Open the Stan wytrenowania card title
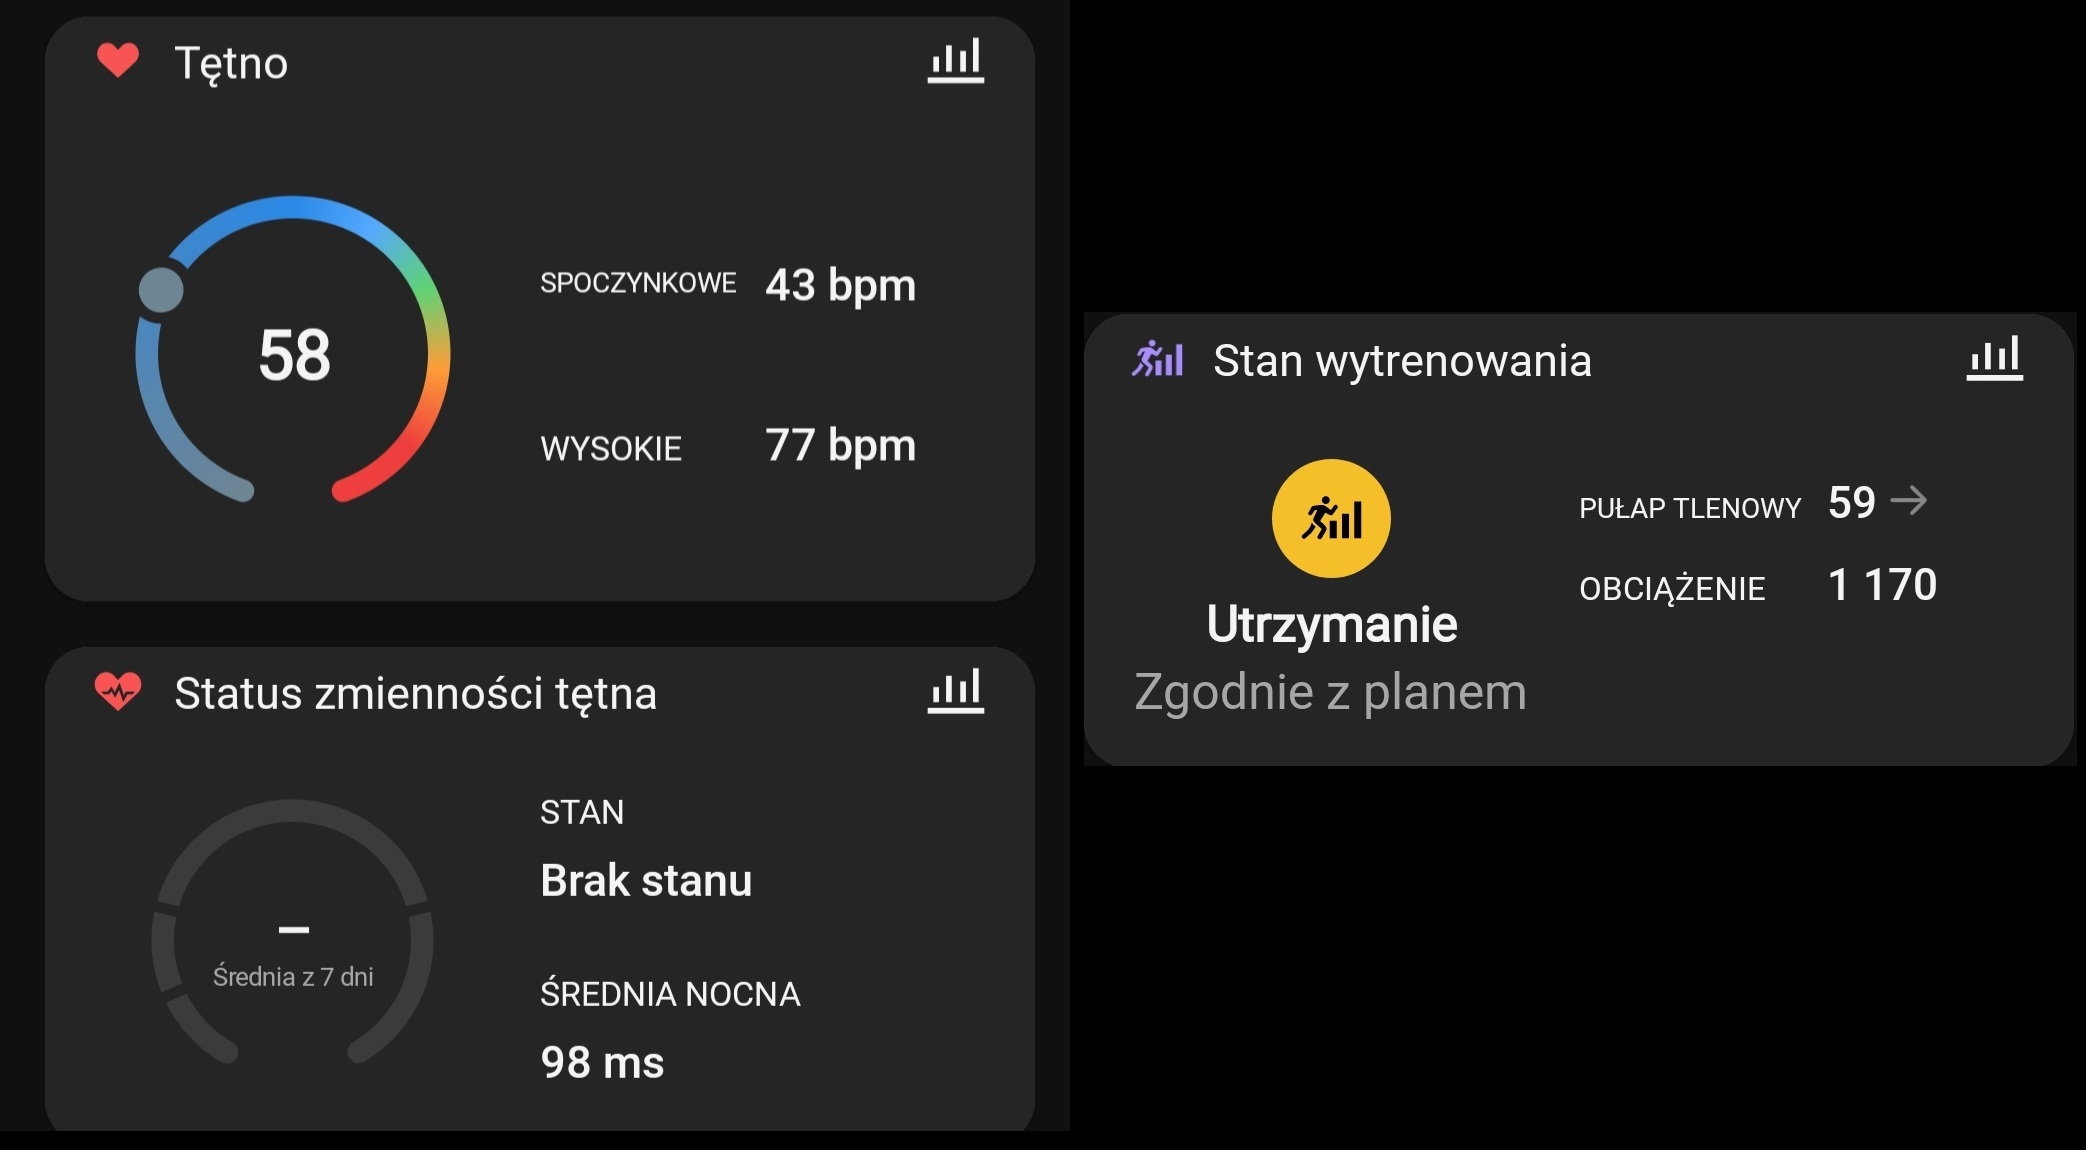The image size is (2086, 1150). coord(1401,361)
